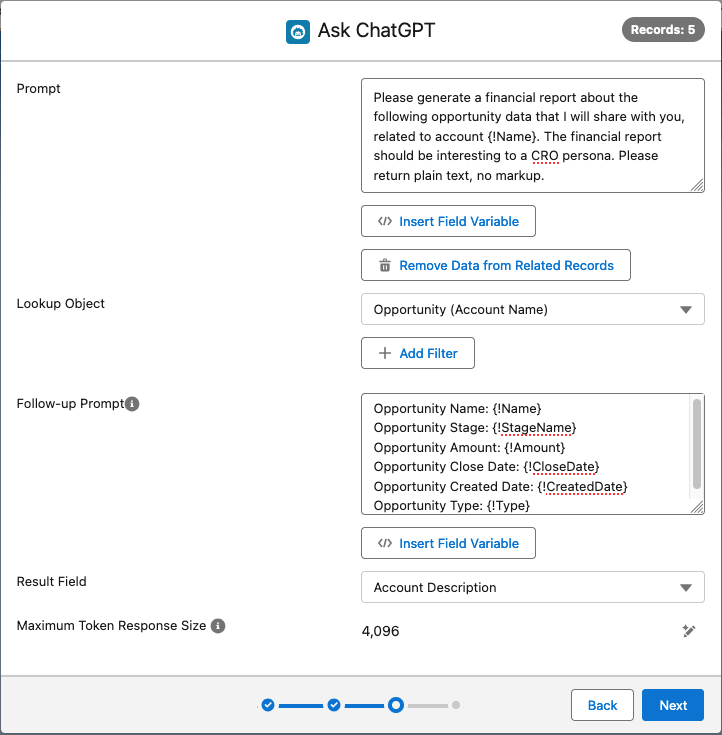
Task: Click the info icon beside Follow-up Prompt
Action: pos(132,404)
